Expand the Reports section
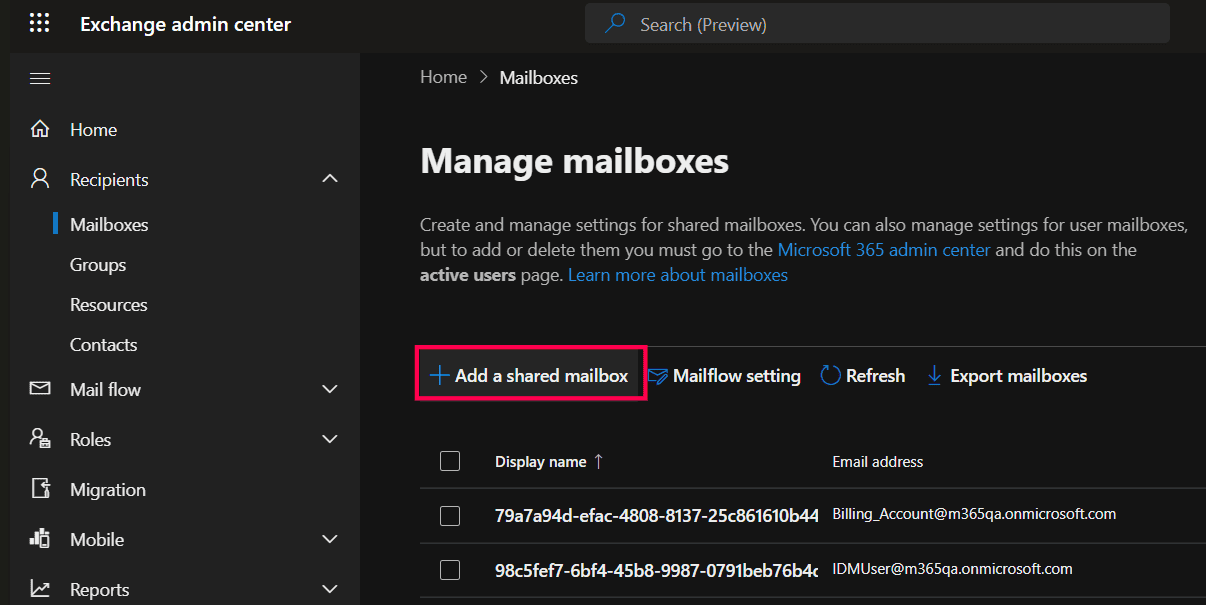 pyautogui.click(x=330, y=589)
